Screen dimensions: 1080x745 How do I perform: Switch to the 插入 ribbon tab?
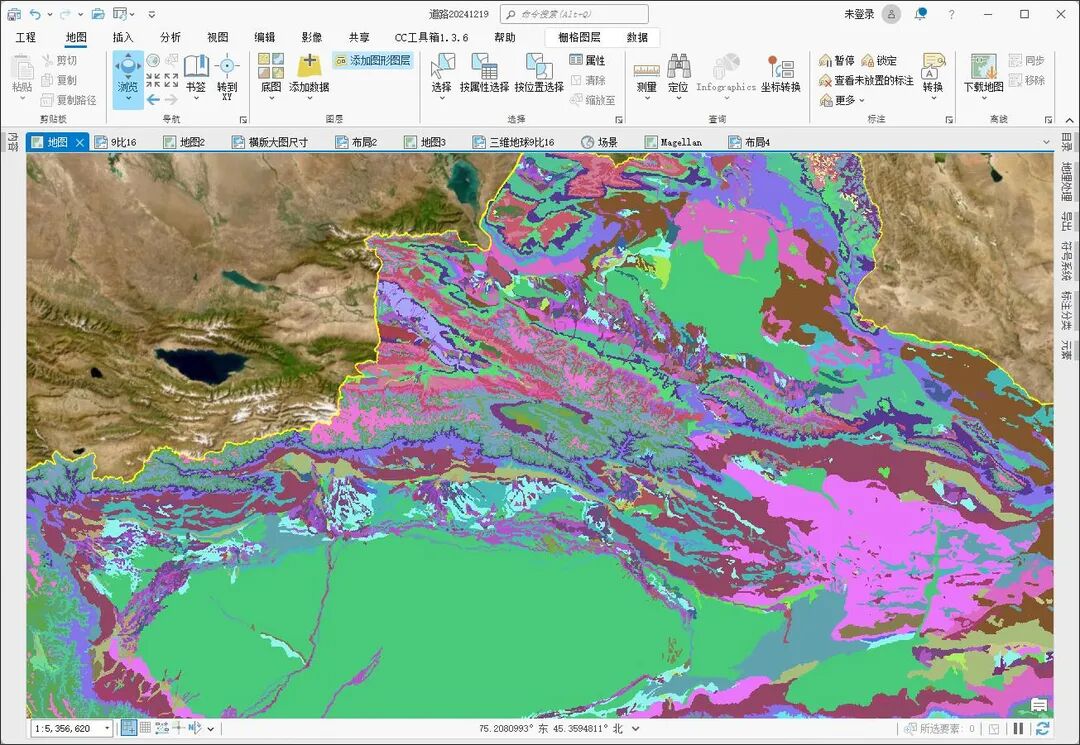[x=123, y=37]
